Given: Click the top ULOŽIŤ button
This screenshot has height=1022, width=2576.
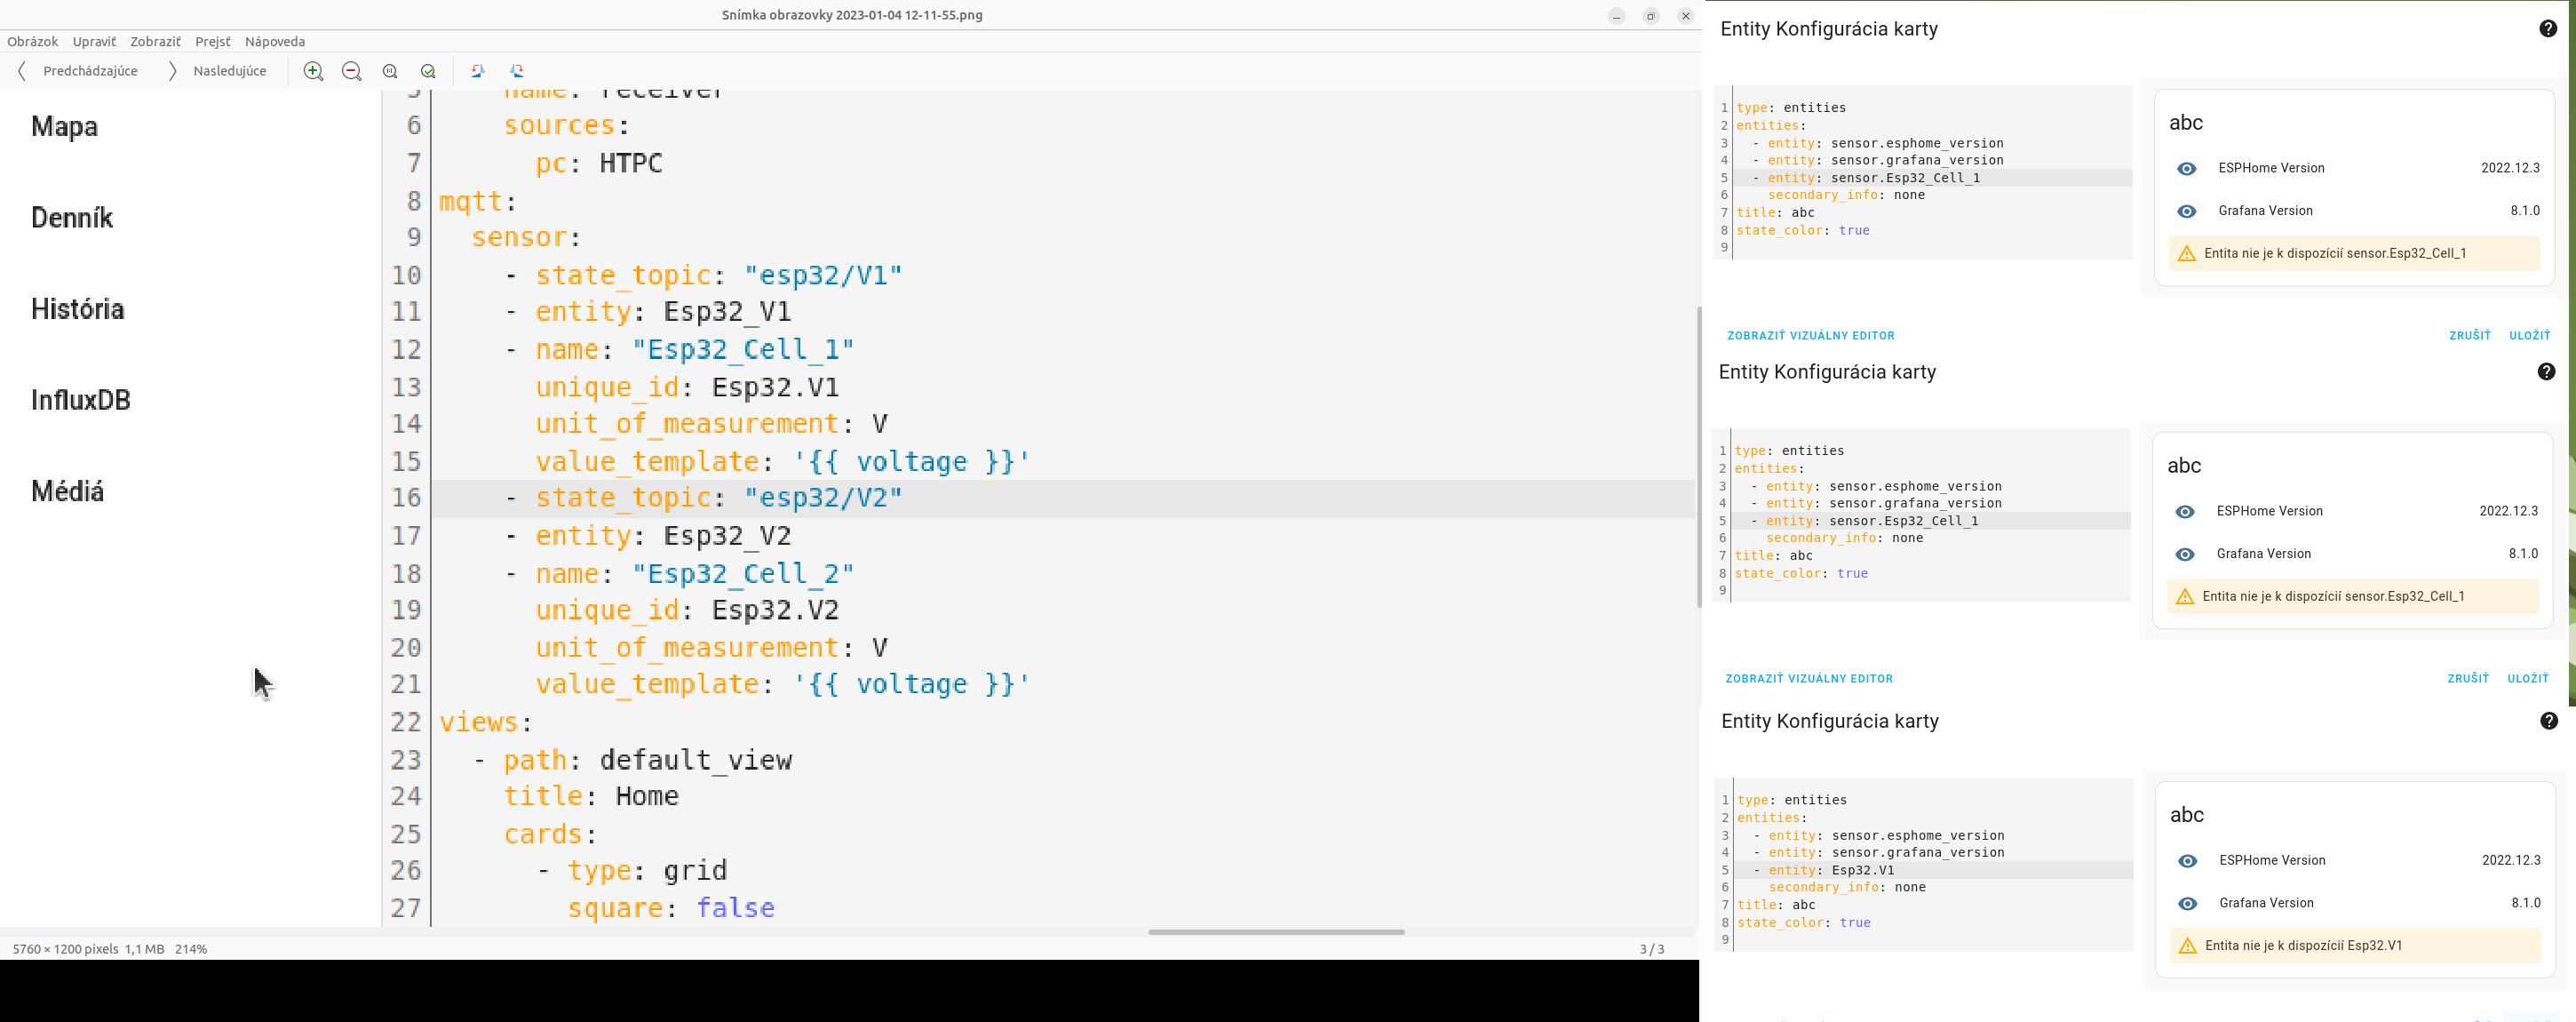Looking at the screenshot, I should coord(2529,336).
